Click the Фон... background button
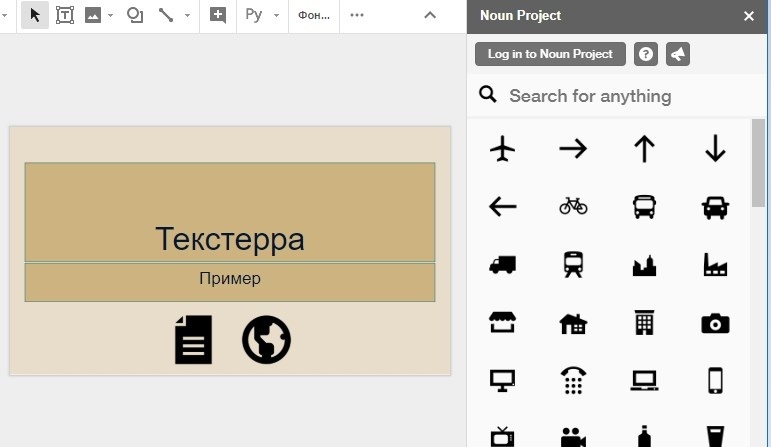The height and width of the screenshot is (447, 771). pyautogui.click(x=314, y=15)
